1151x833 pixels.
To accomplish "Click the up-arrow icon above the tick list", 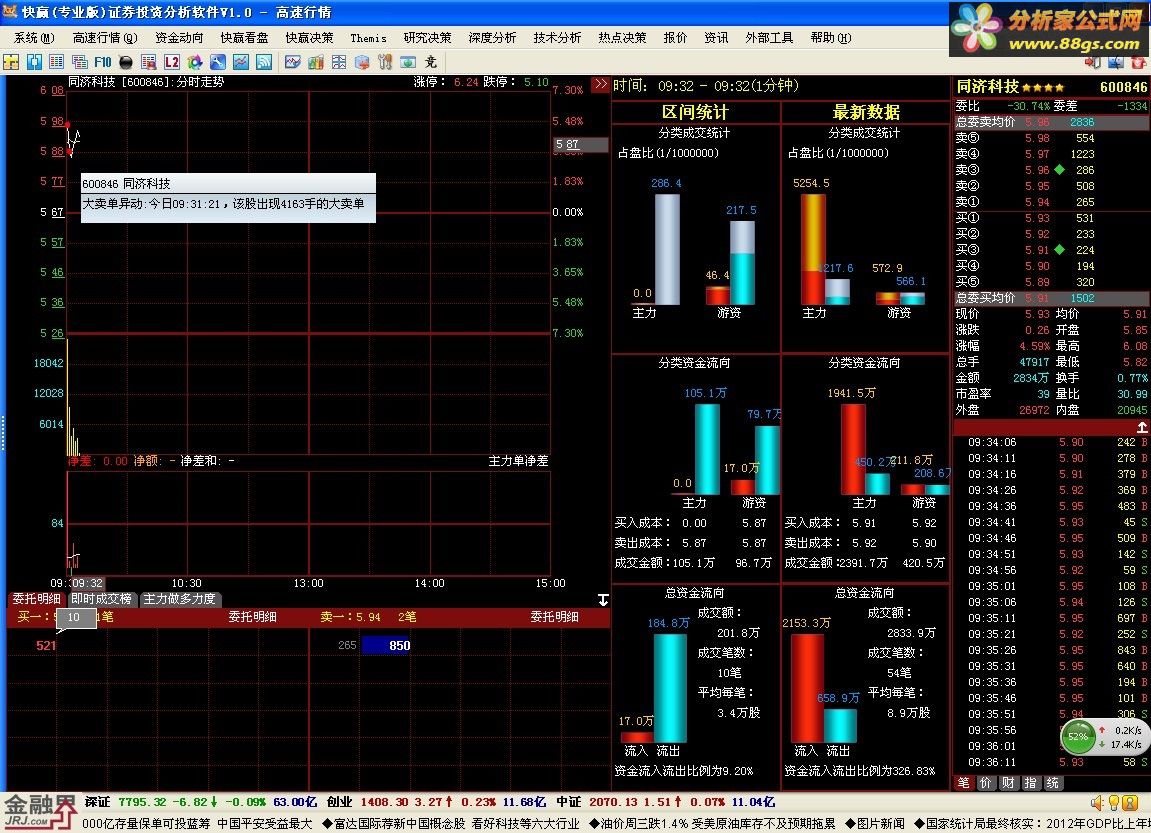I will point(1141,427).
